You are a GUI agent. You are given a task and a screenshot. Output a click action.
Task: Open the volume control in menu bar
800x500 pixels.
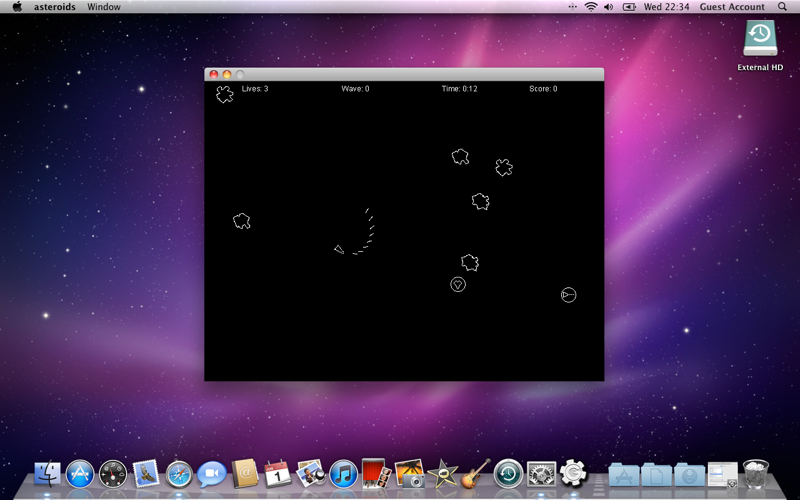click(x=608, y=7)
